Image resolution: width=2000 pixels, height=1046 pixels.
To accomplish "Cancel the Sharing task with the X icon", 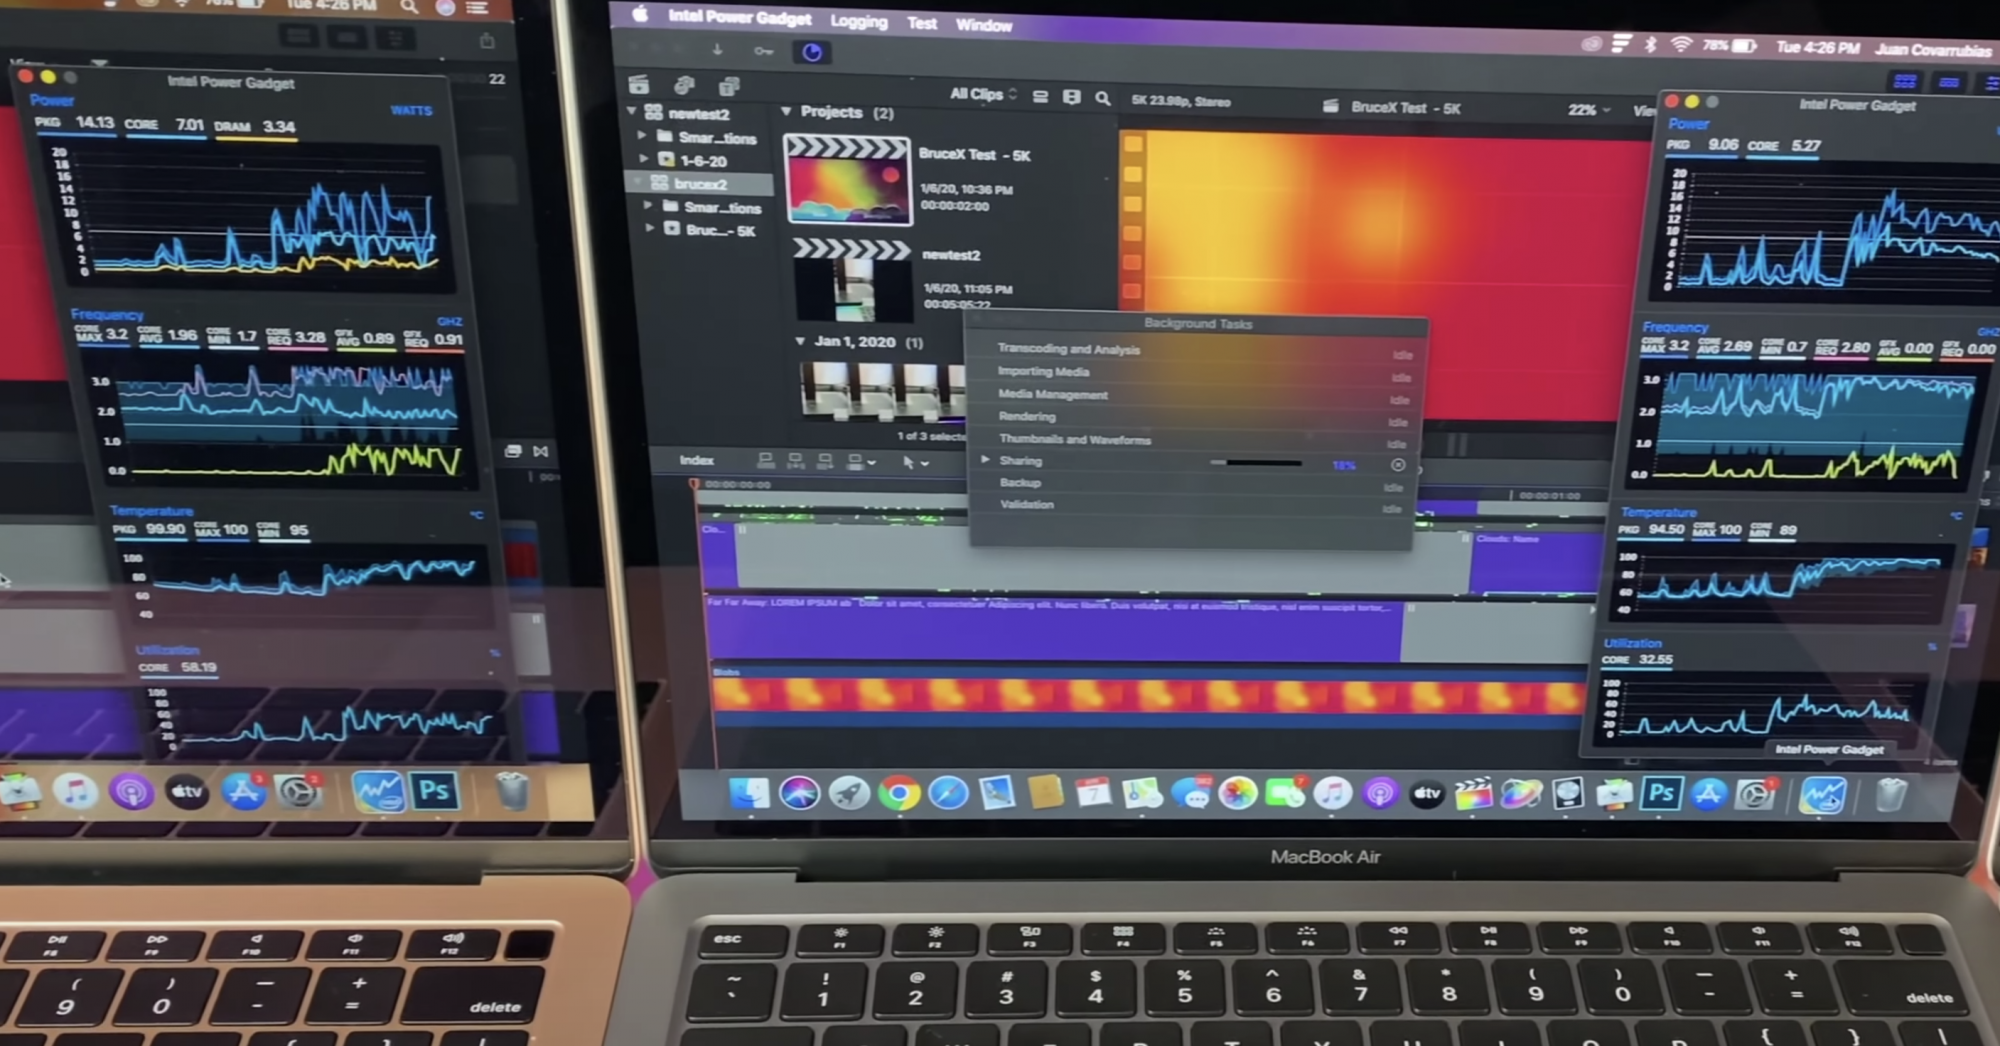I will click(x=1398, y=465).
